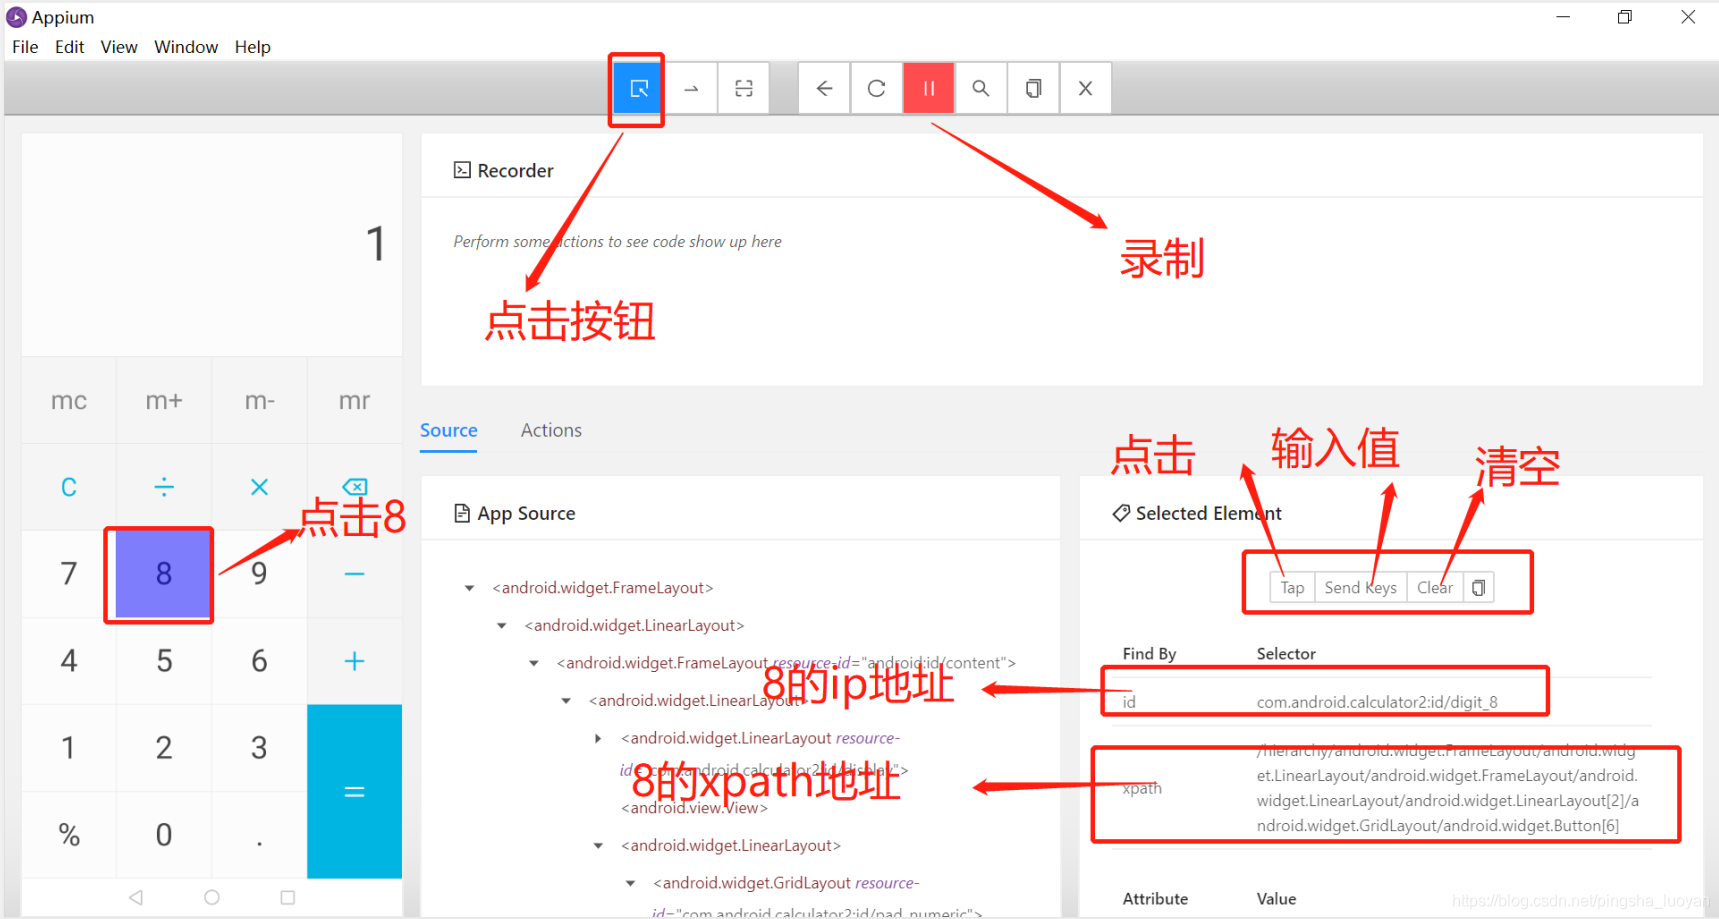Tap calculator digit 7
Screen dimensions: 1719x919
[69, 574]
